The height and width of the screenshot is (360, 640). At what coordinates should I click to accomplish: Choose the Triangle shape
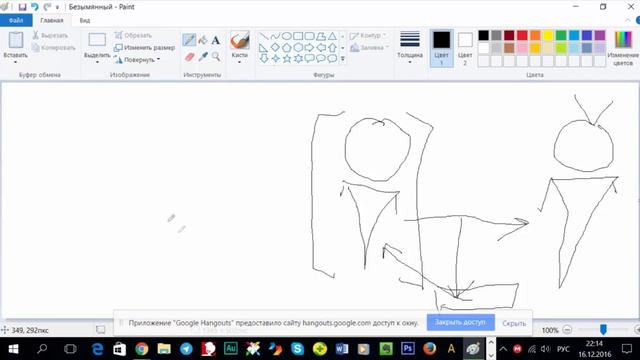pos(333,36)
